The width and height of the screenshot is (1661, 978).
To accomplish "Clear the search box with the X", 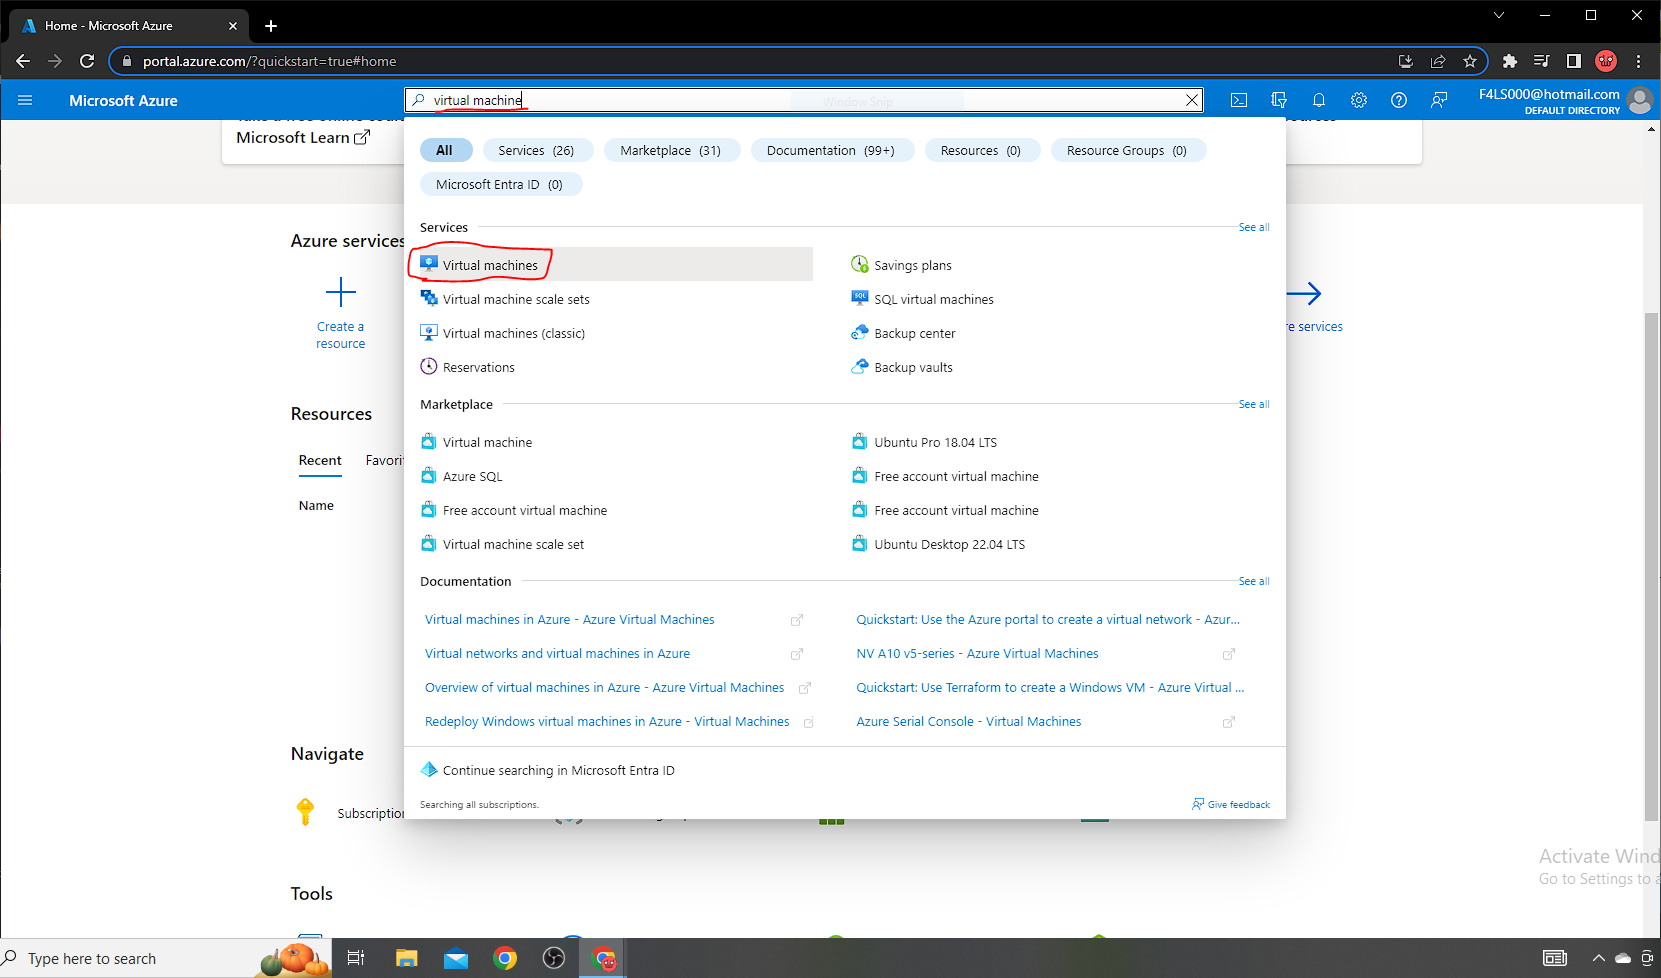I will (1192, 100).
